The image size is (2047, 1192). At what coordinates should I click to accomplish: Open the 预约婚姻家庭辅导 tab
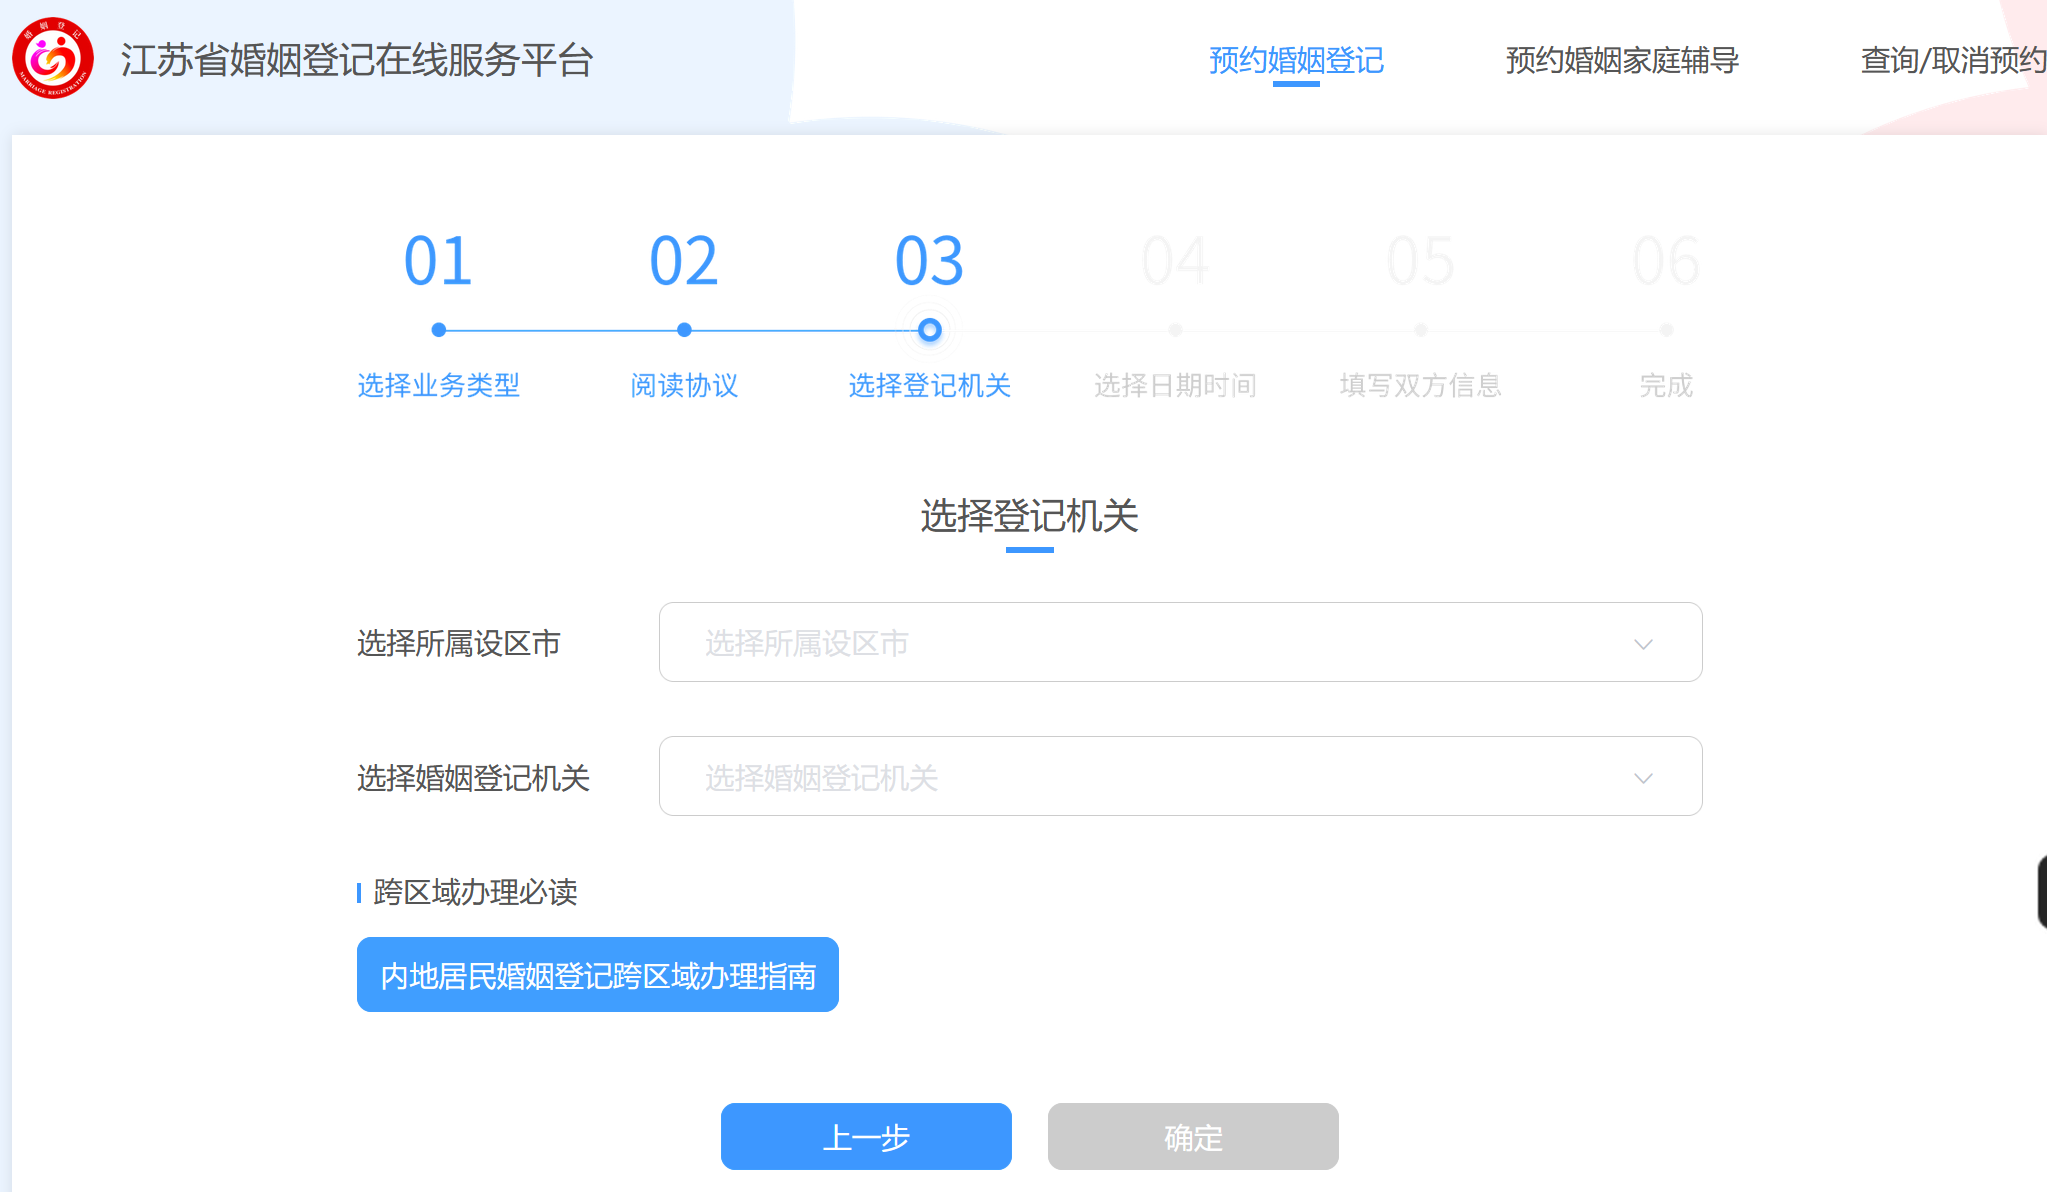coord(1622,60)
